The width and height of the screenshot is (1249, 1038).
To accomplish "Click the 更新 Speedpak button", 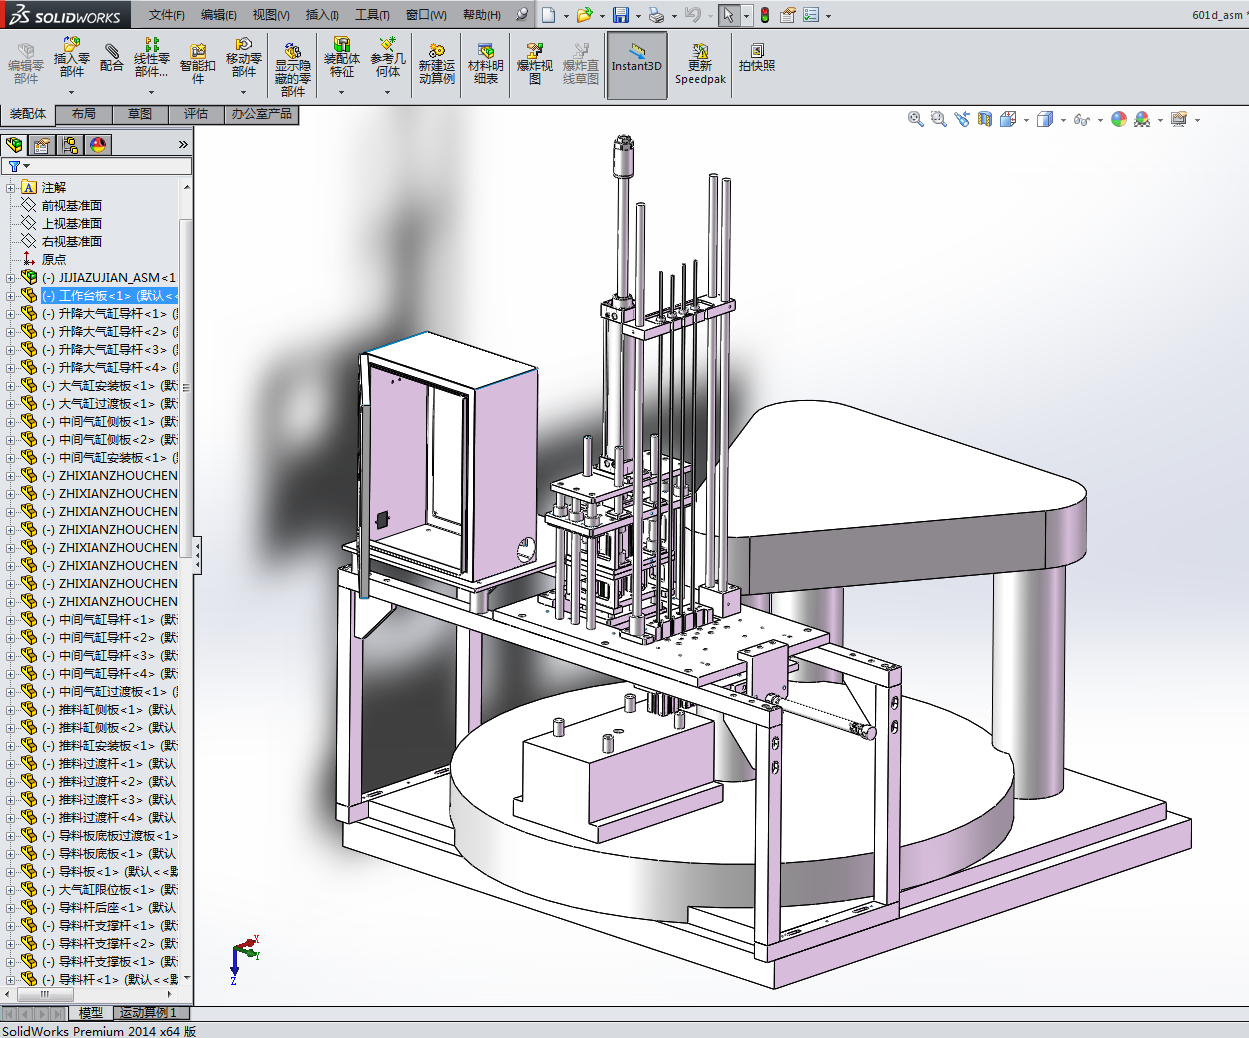I will [x=700, y=64].
